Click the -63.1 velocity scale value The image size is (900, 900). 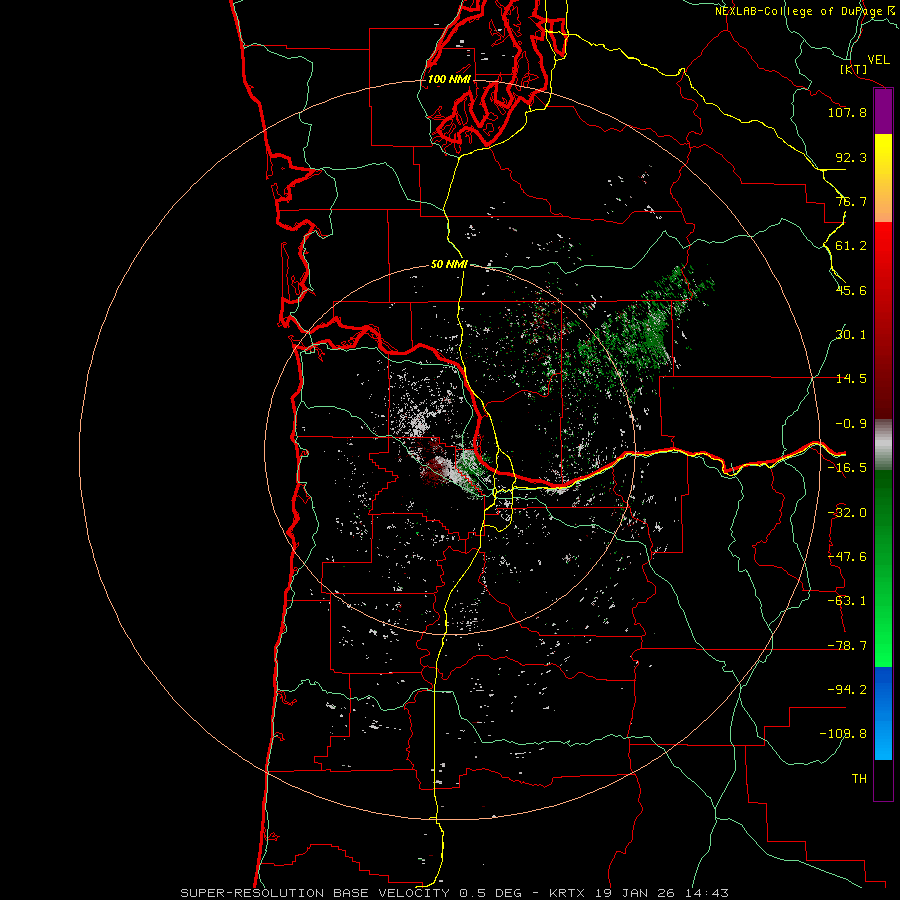847,601
